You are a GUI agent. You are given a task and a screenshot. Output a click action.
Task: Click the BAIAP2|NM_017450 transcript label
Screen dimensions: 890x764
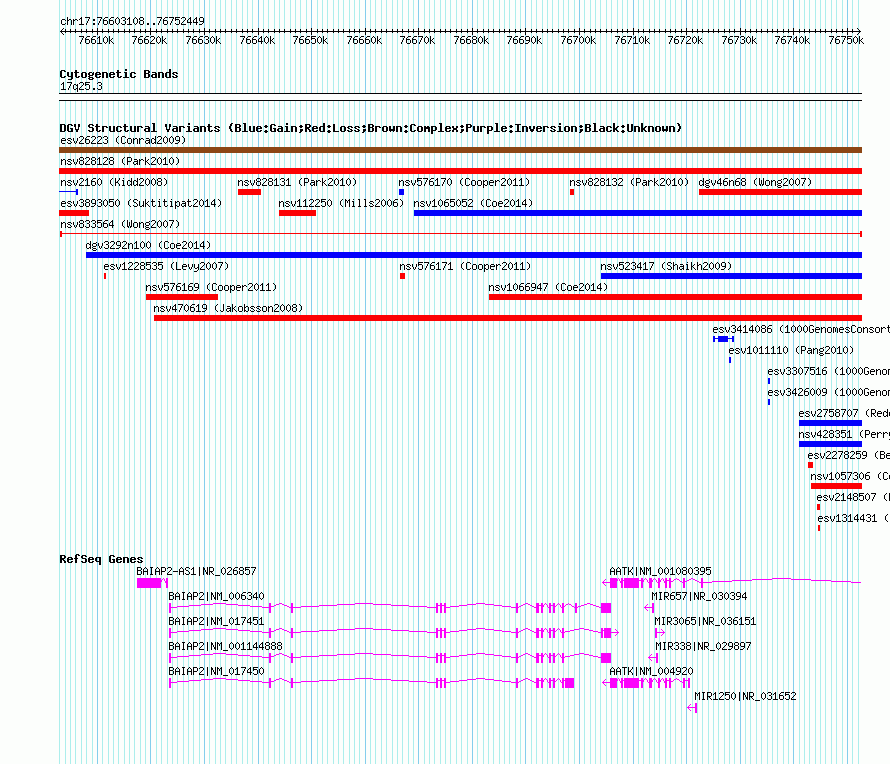(216, 671)
